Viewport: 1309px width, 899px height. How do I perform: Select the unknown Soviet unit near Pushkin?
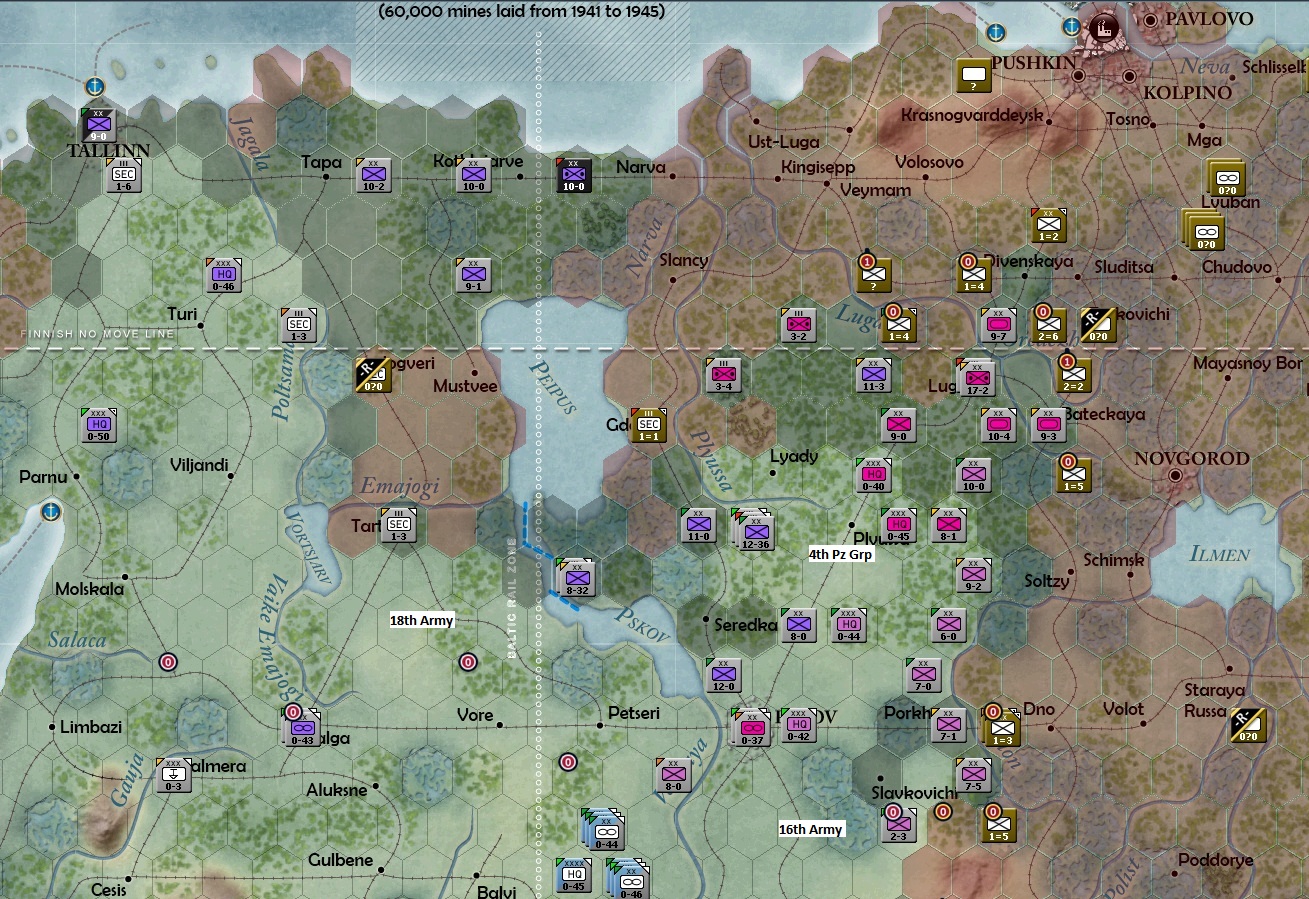pyautogui.click(x=973, y=75)
